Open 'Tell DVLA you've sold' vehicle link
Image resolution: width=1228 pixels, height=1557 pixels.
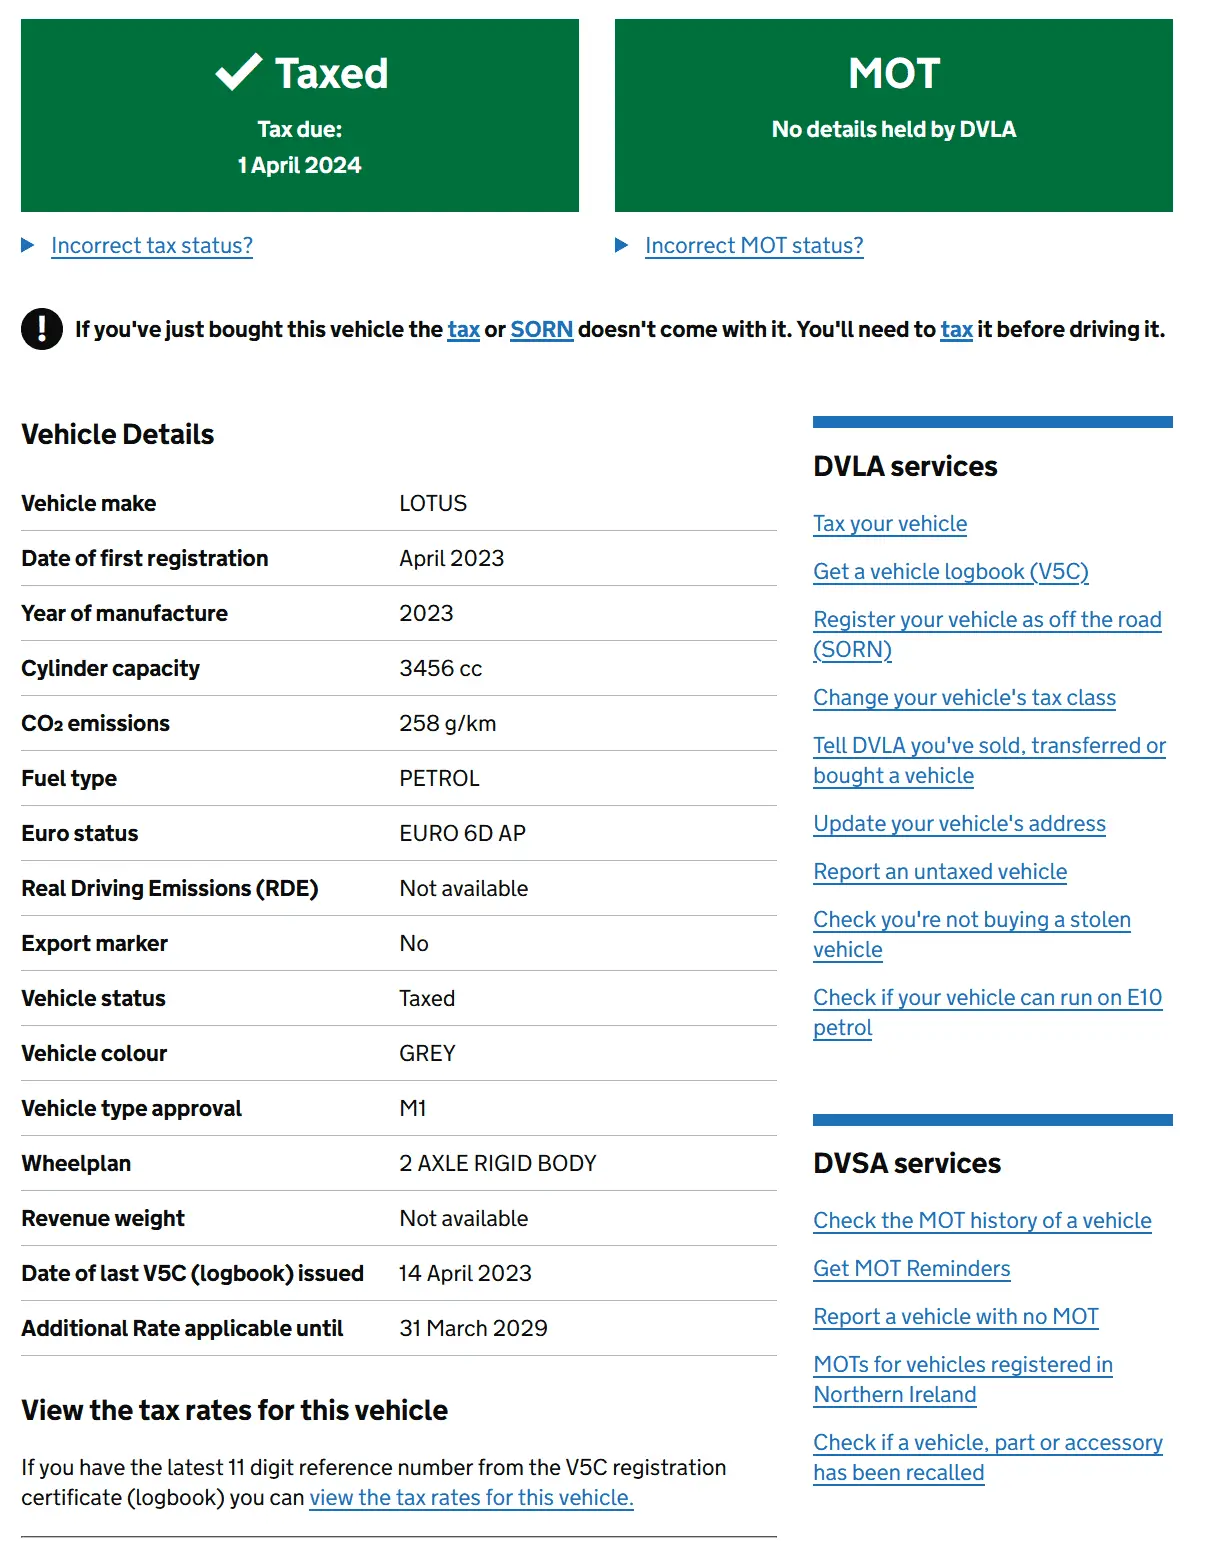click(x=988, y=746)
